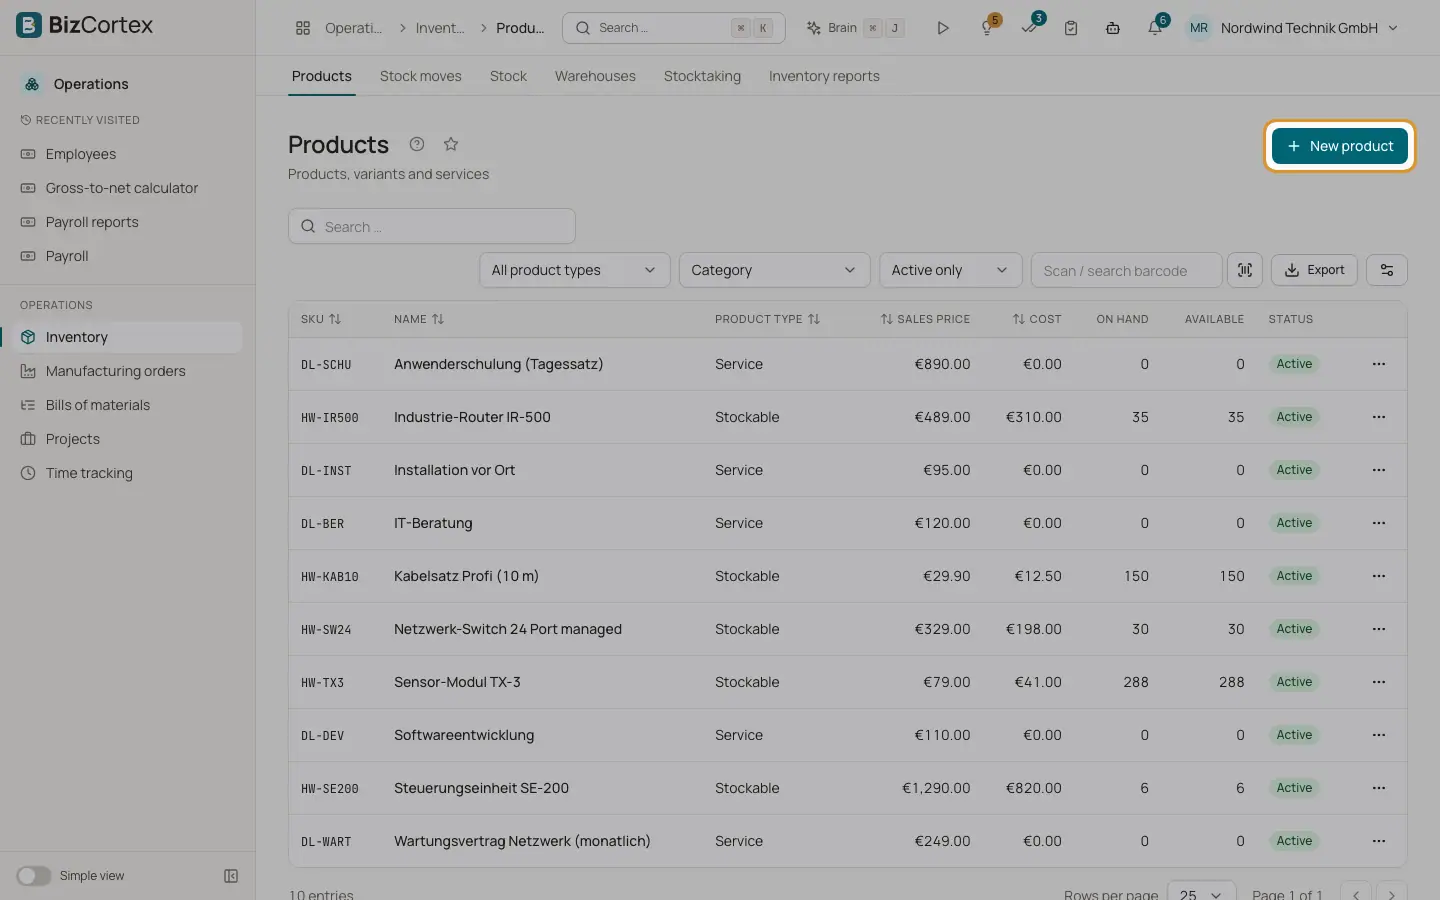Screen dimensions: 1440x900
Task: Click the Export button
Action: coord(1314,270)
